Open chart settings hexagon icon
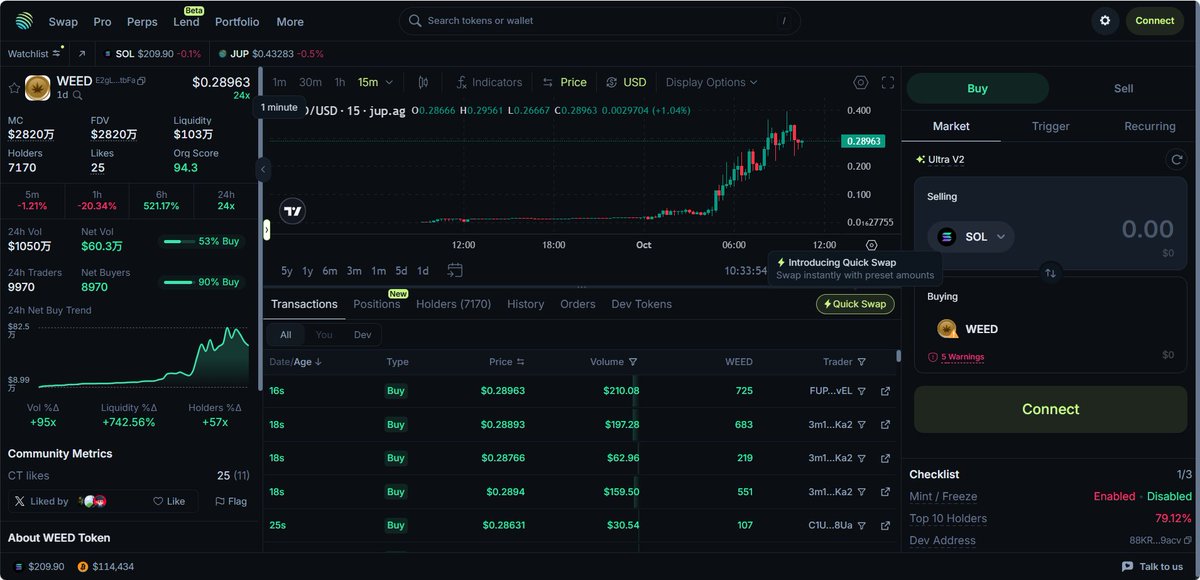This screenshot has height=580, width=1200. point(861,82)
